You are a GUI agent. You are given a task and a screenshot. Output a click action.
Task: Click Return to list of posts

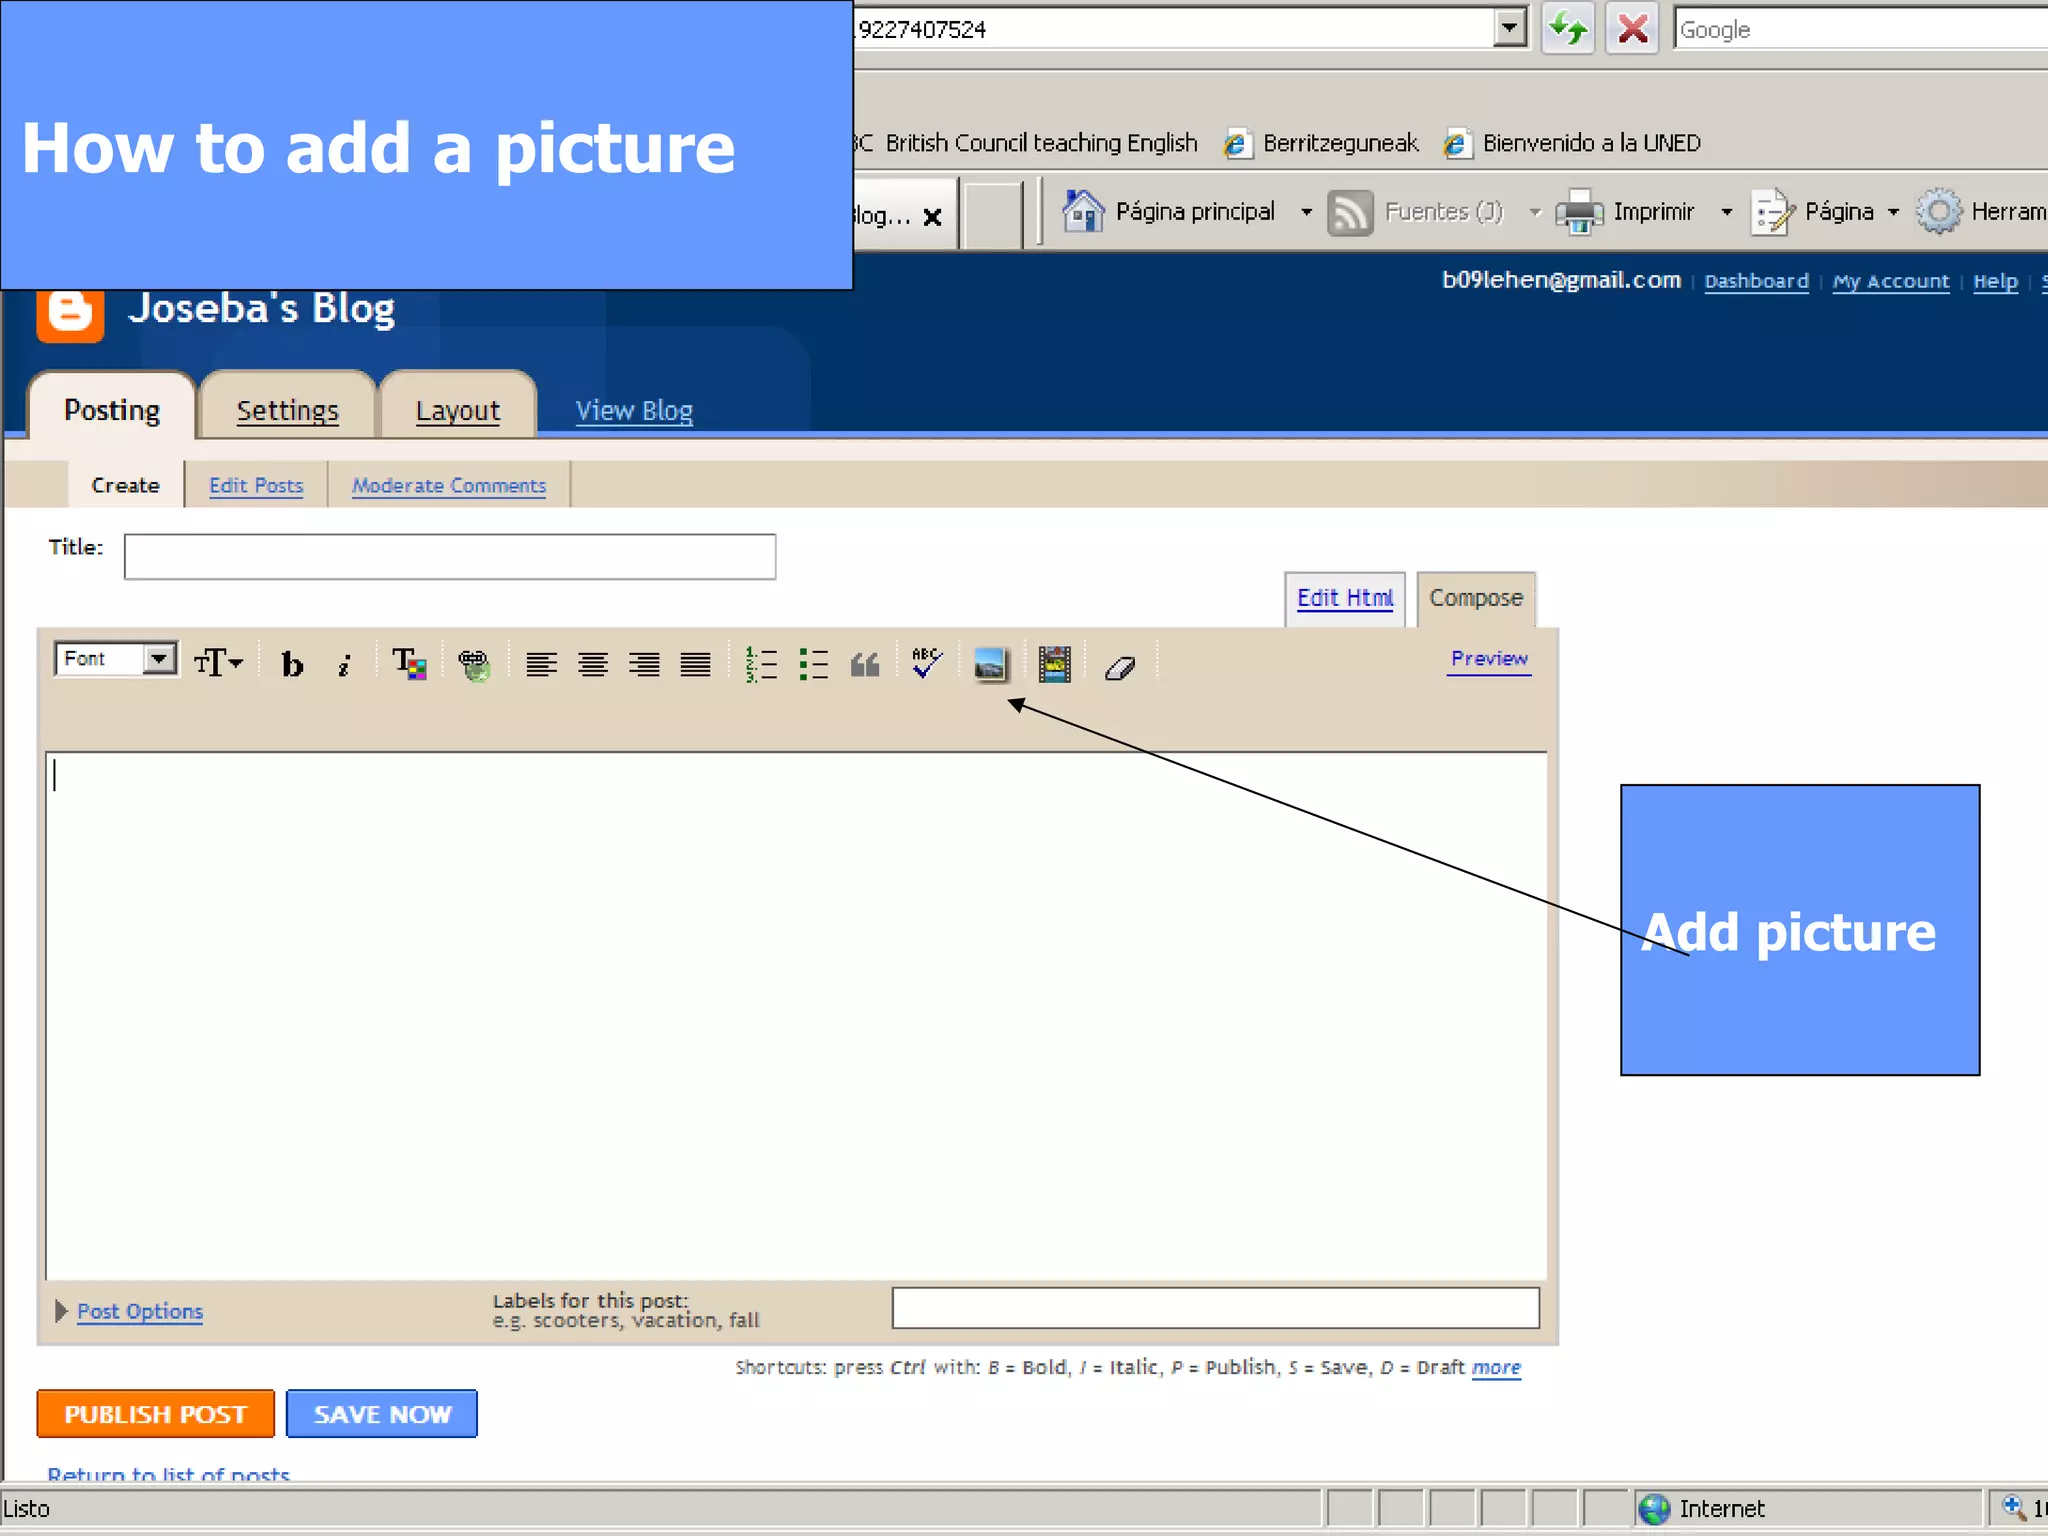point(168,1473)
